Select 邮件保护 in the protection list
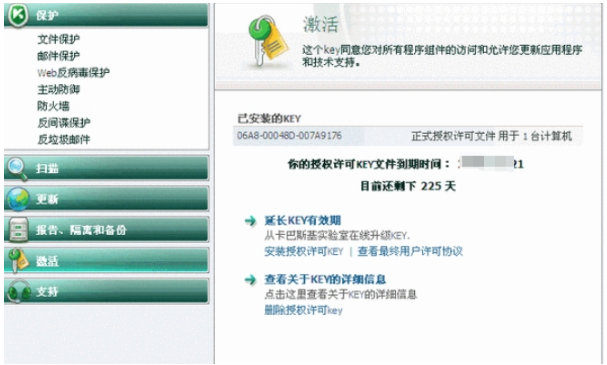607x365 pixels. coord(58,56)
